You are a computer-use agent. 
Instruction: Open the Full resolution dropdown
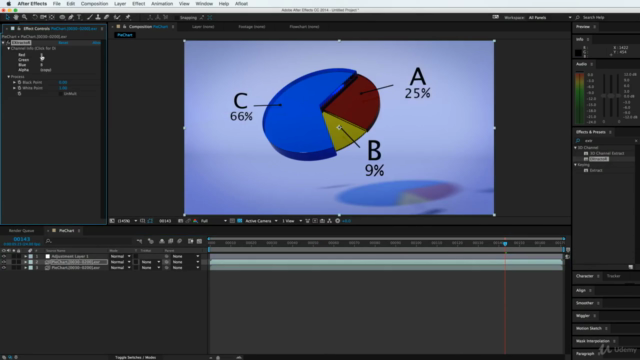pyautogui.click(x=213, y=221)
